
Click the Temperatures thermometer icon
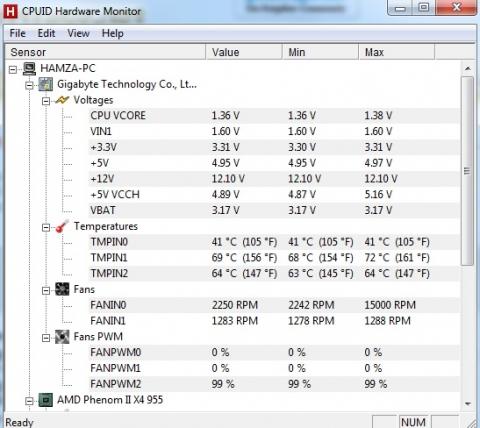click(62, 226)
